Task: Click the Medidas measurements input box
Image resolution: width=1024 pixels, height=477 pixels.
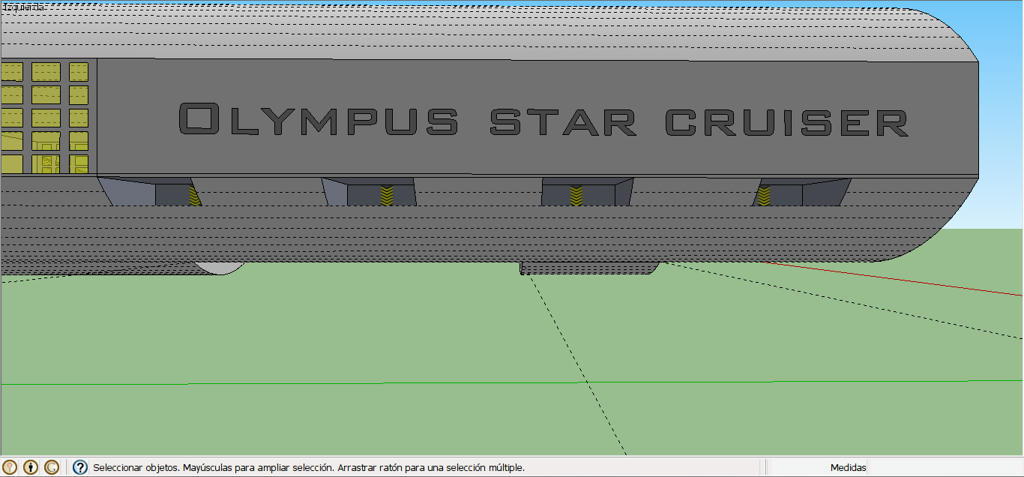Action: tap(944, 467)
